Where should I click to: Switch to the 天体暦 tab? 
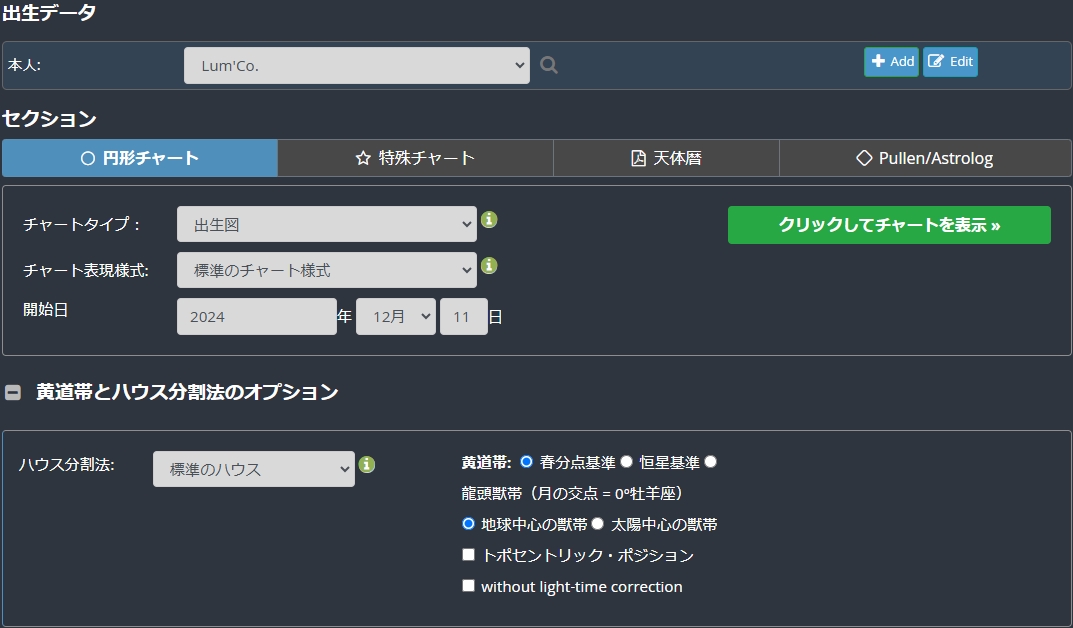coord(666,158)
